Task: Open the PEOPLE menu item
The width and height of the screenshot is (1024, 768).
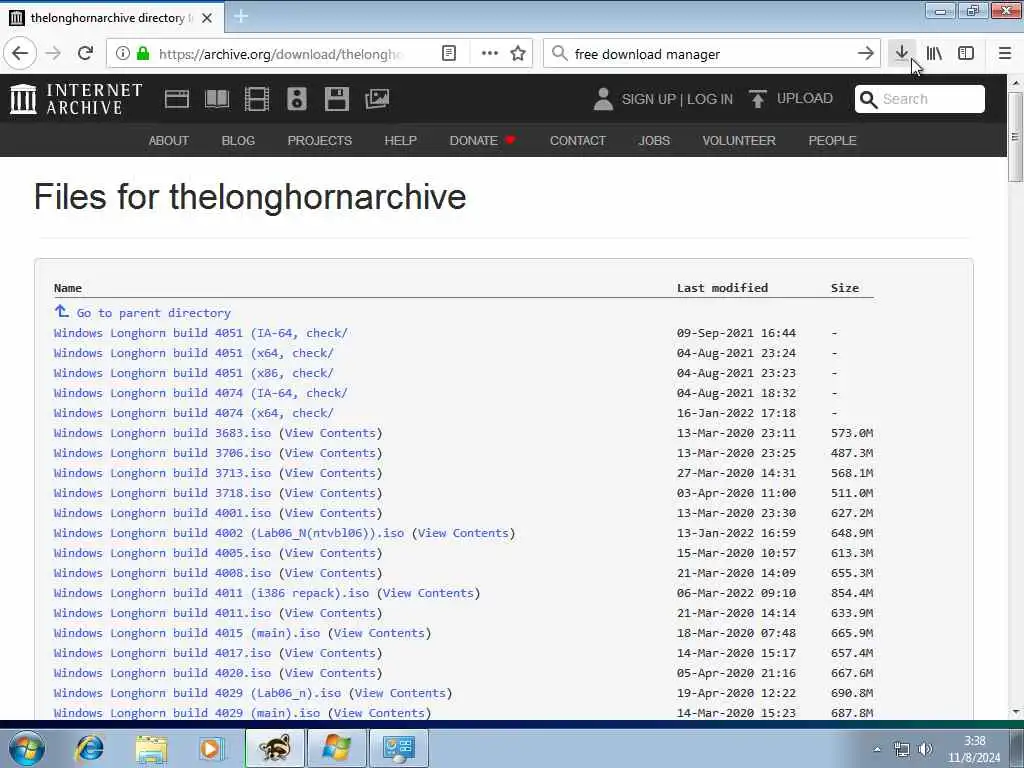Action: click(832, 140)
